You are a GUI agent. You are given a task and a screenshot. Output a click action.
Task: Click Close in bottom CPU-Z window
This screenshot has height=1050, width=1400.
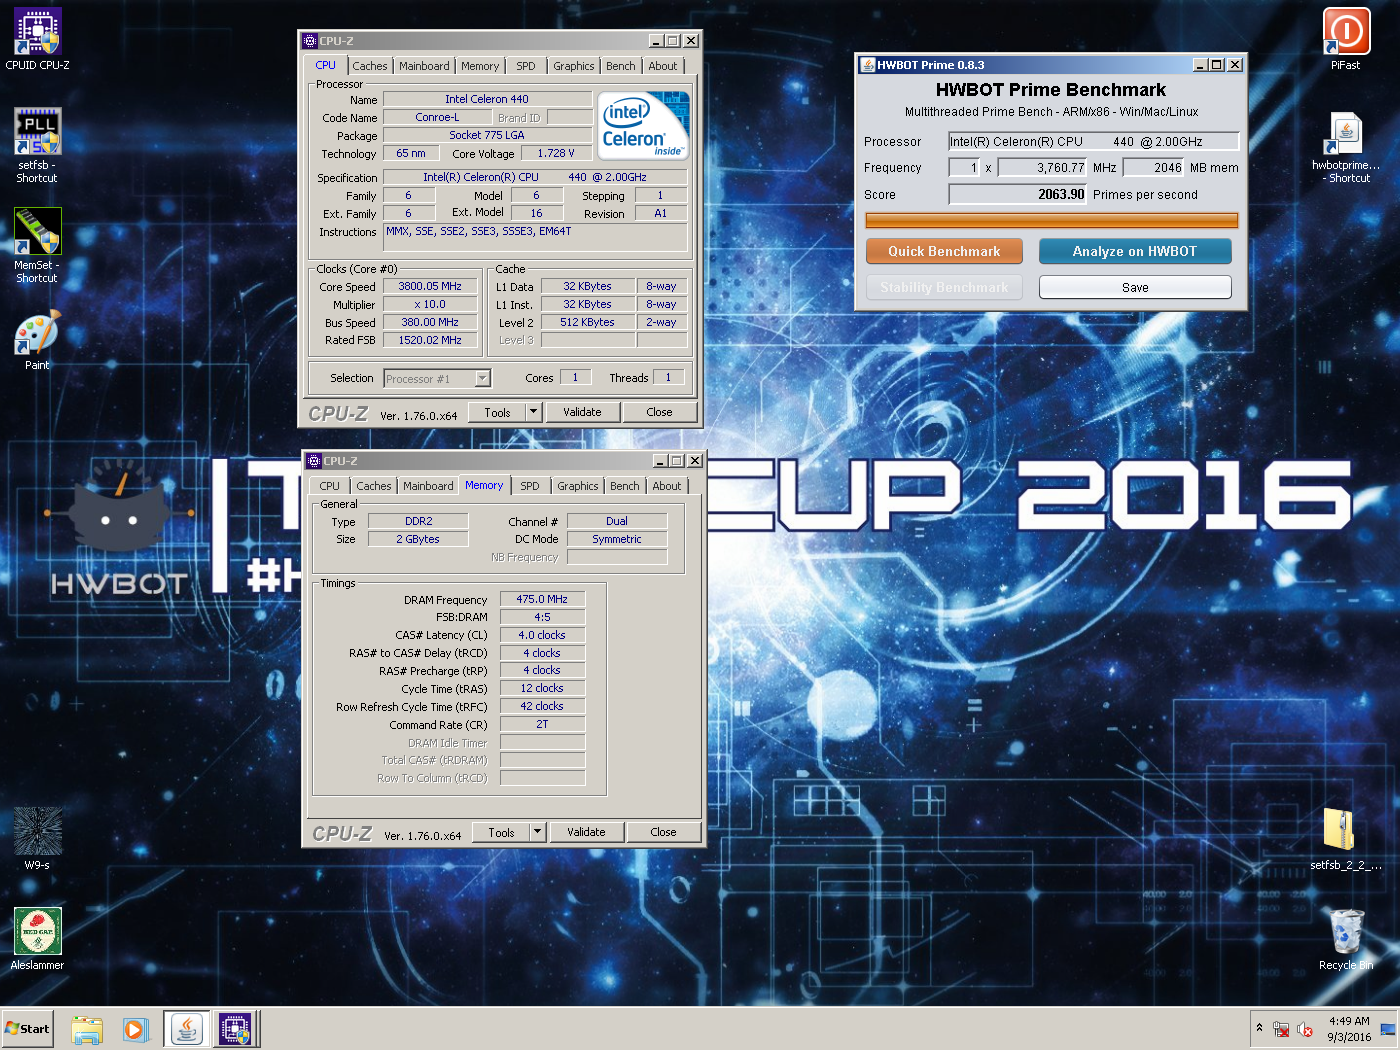[x=663, y=832]
